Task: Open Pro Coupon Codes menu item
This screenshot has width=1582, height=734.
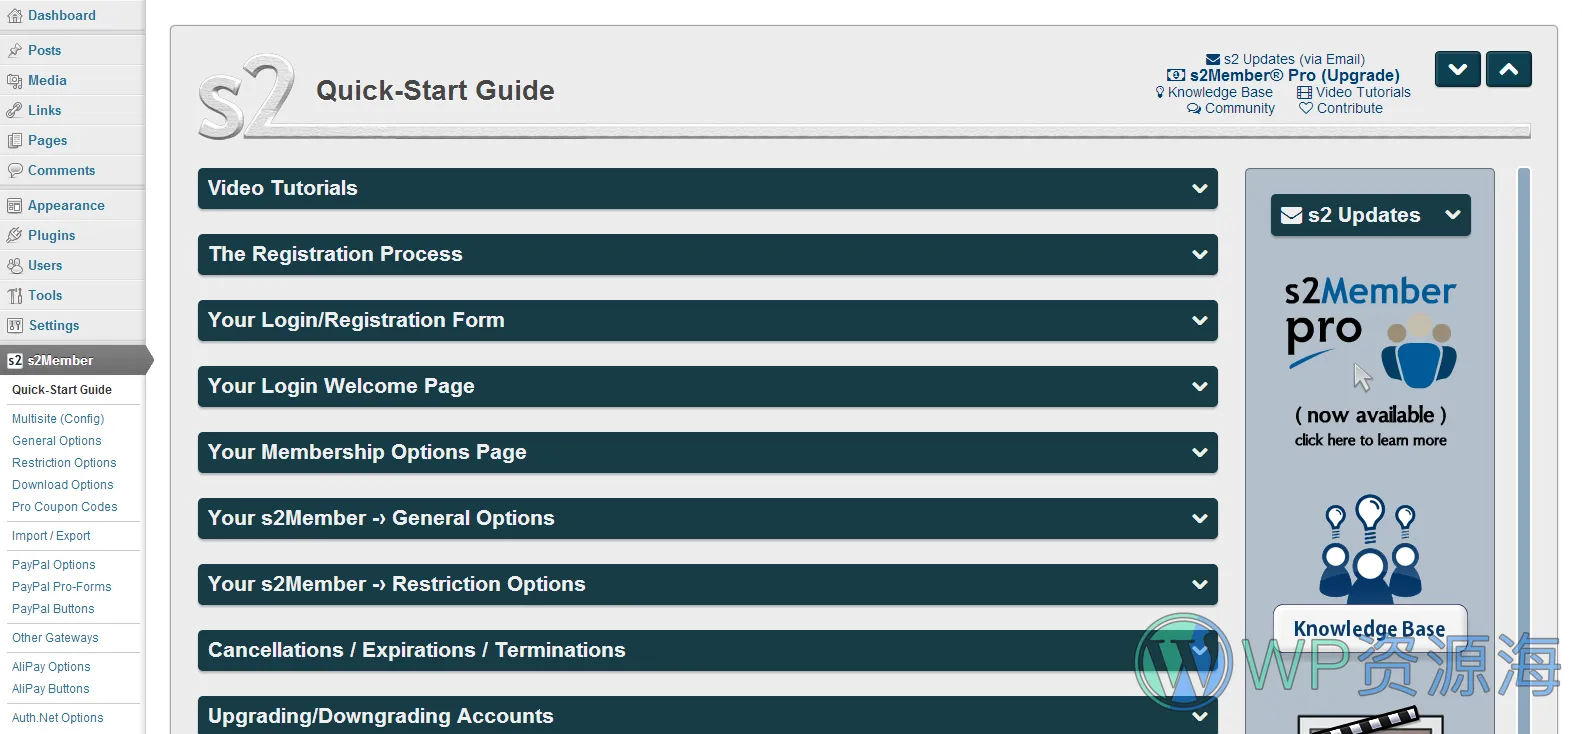Action: pos(65,507)
